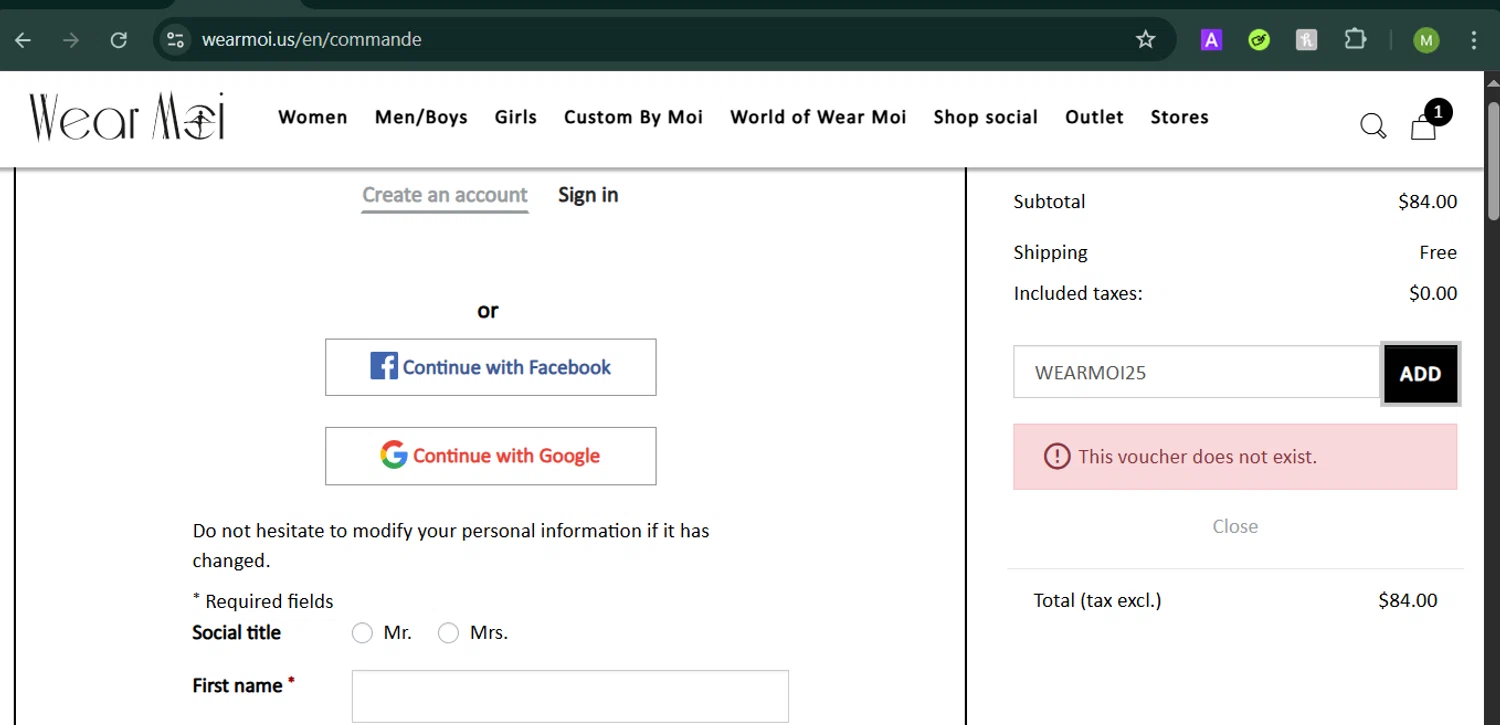Viewport: 1500px width, 725px height.
Task: Open the Women menu
Action: 313,117
